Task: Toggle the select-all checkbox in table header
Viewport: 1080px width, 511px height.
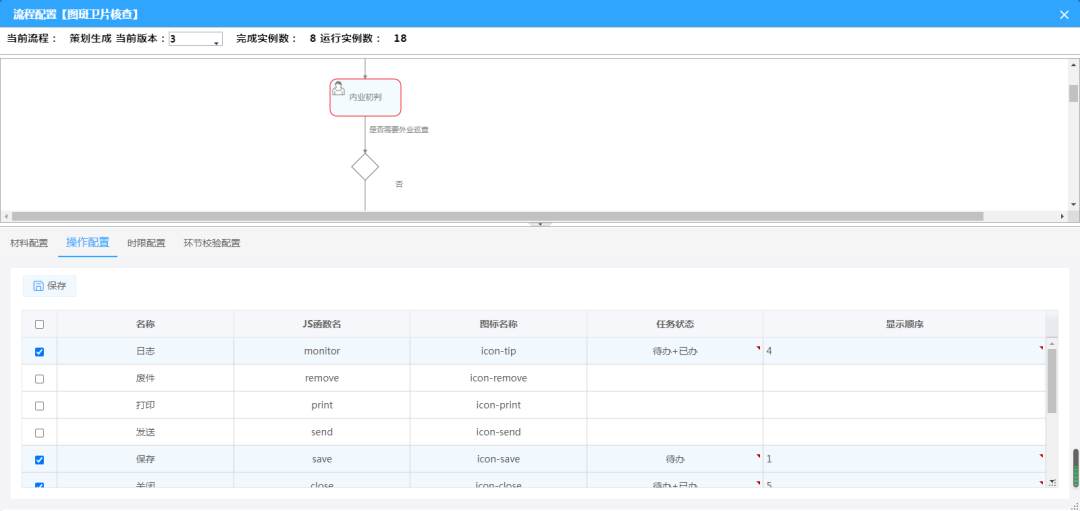Action: coord(39,324)
